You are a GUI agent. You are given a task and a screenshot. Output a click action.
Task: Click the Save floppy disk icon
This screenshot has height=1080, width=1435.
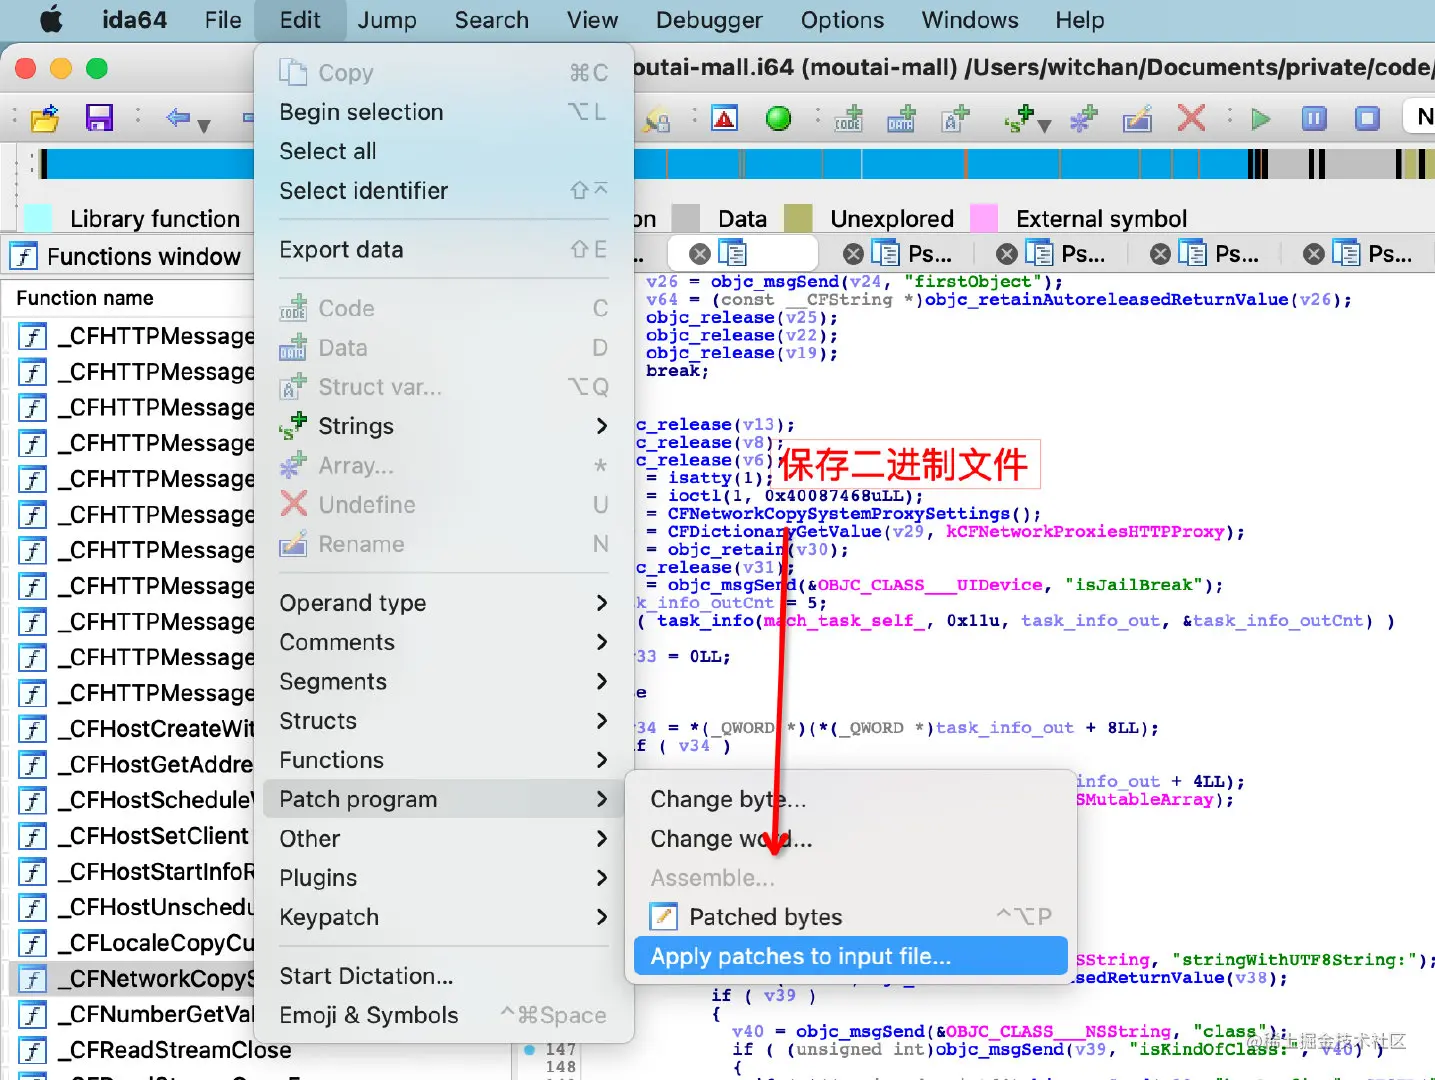tap(99, 119)
